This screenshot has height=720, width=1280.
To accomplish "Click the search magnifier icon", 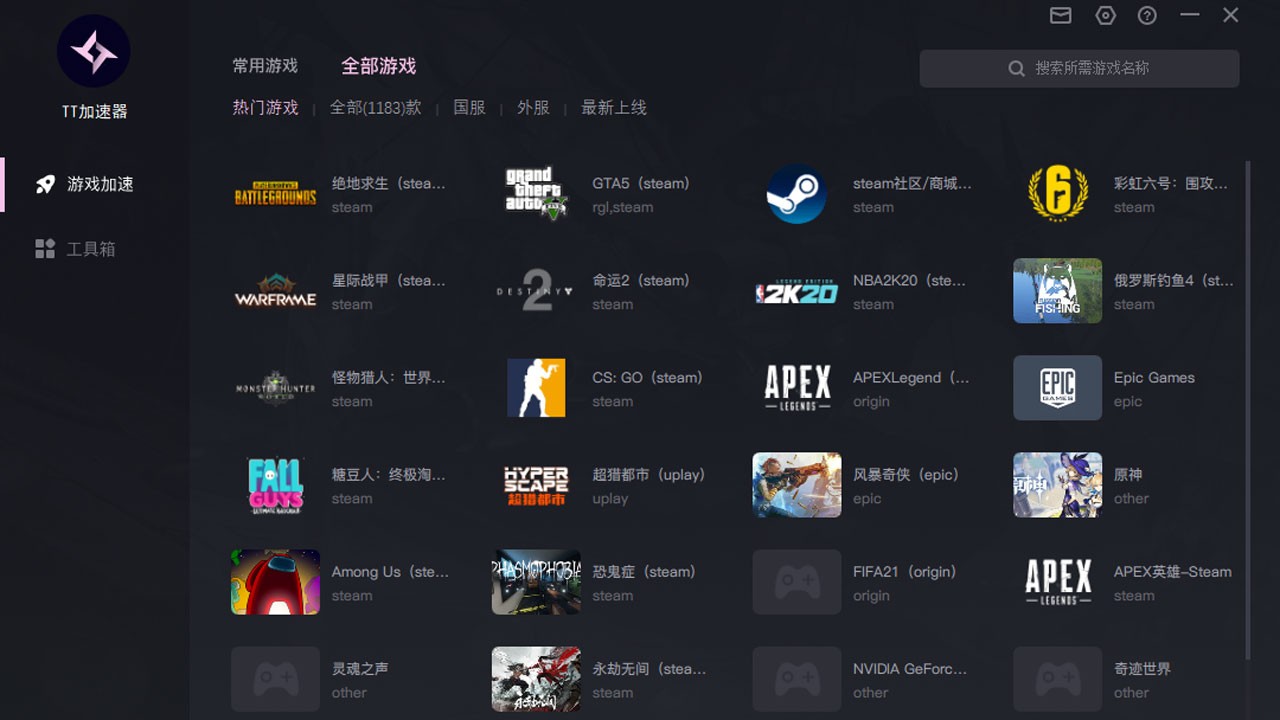I will tap(1016, 68).
